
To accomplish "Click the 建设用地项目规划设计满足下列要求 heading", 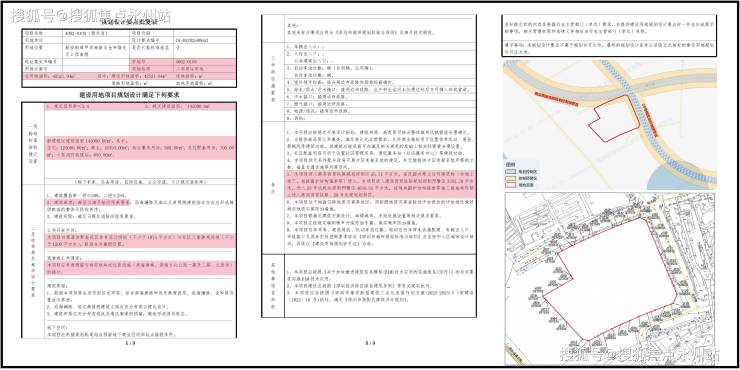I will 128,95.
